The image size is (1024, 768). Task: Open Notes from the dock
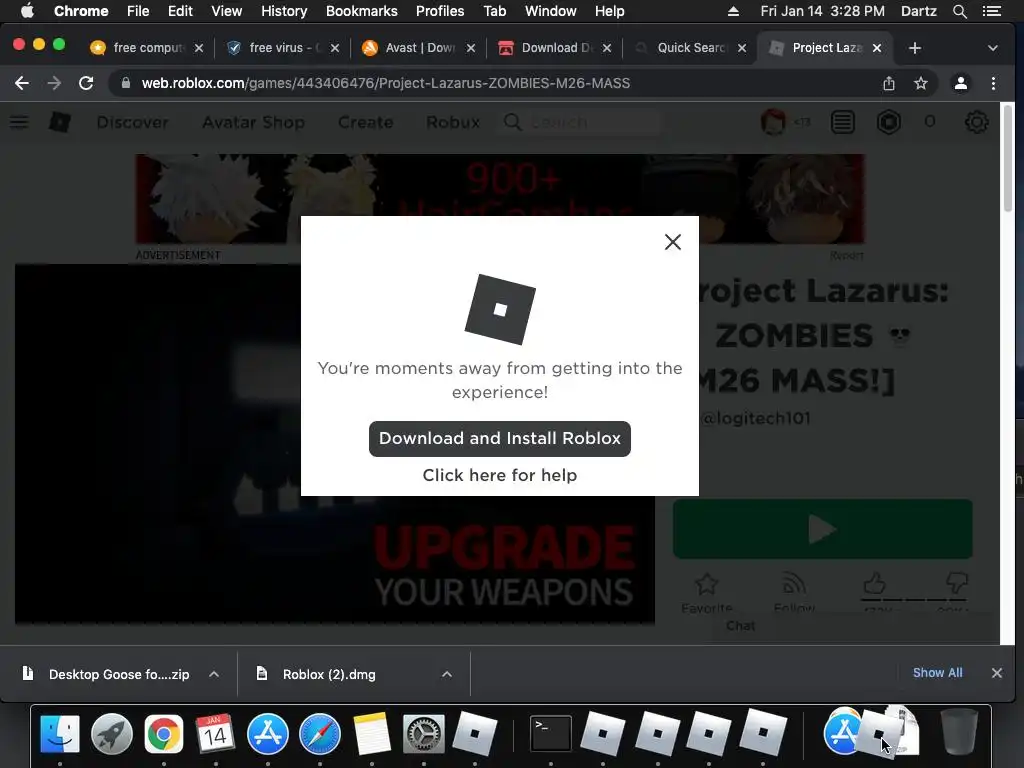click(372, 734)
